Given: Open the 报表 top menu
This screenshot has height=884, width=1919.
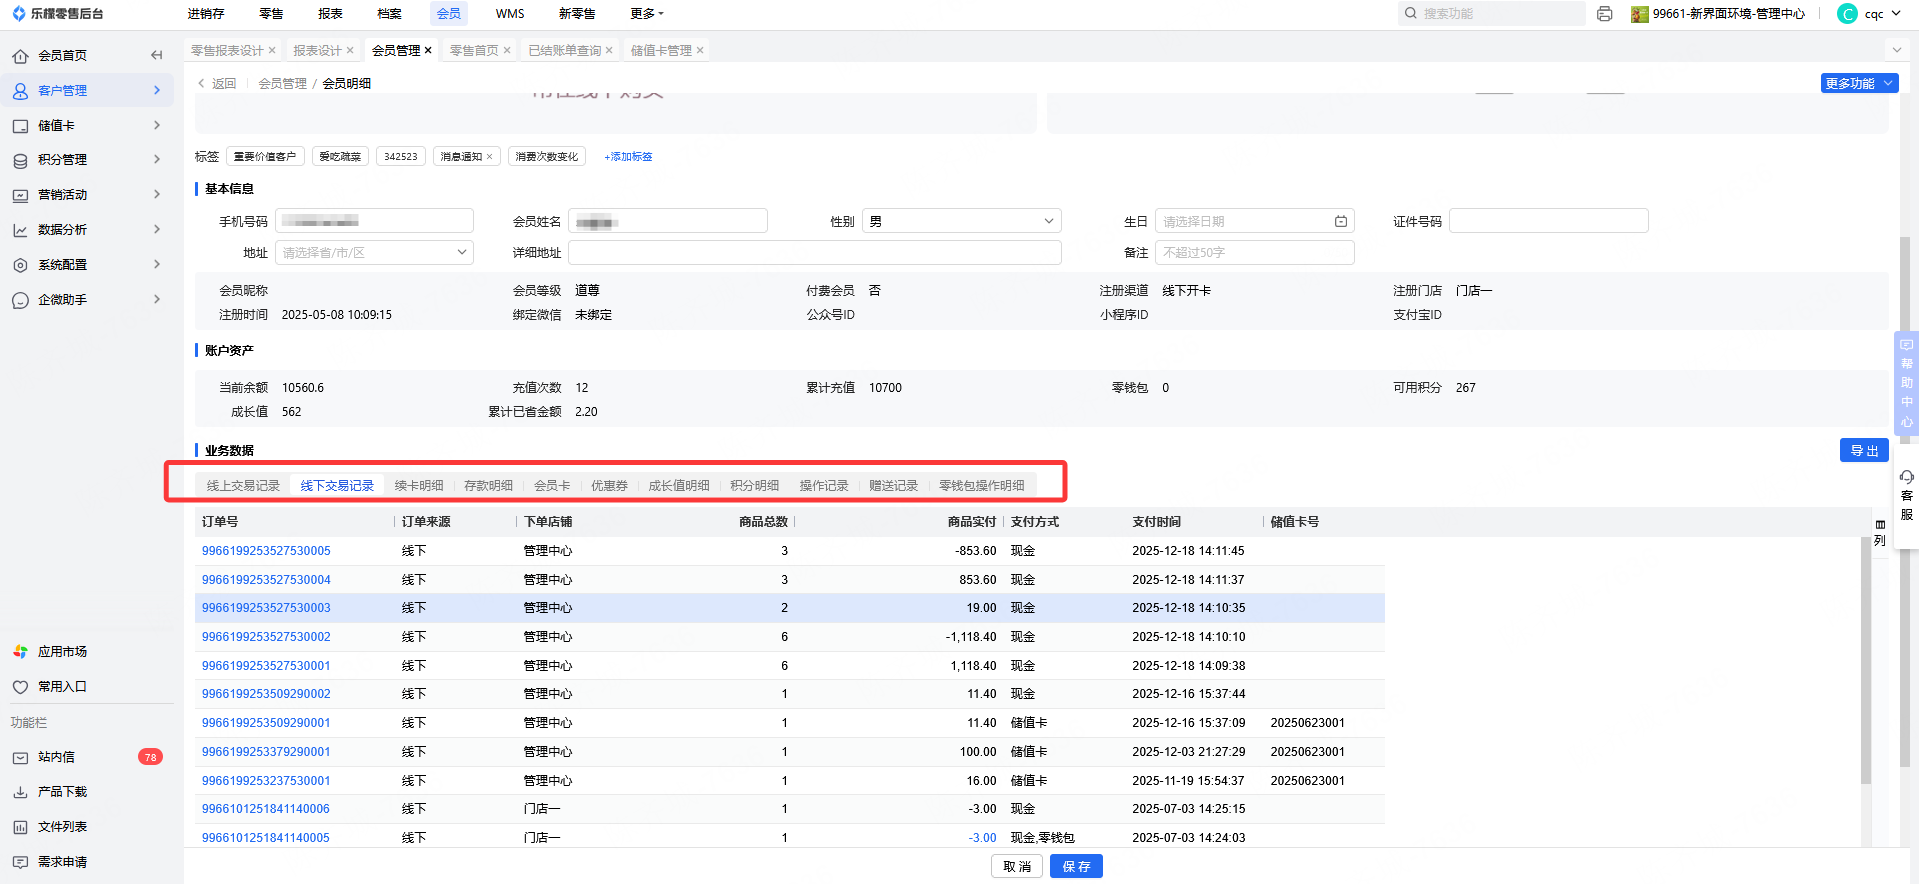Looking at the screenshot, I should (x=330, y=14).
